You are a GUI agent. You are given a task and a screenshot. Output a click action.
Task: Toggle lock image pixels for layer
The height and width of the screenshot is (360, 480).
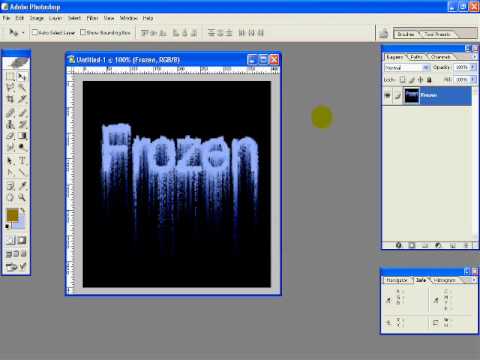[412, 80]
